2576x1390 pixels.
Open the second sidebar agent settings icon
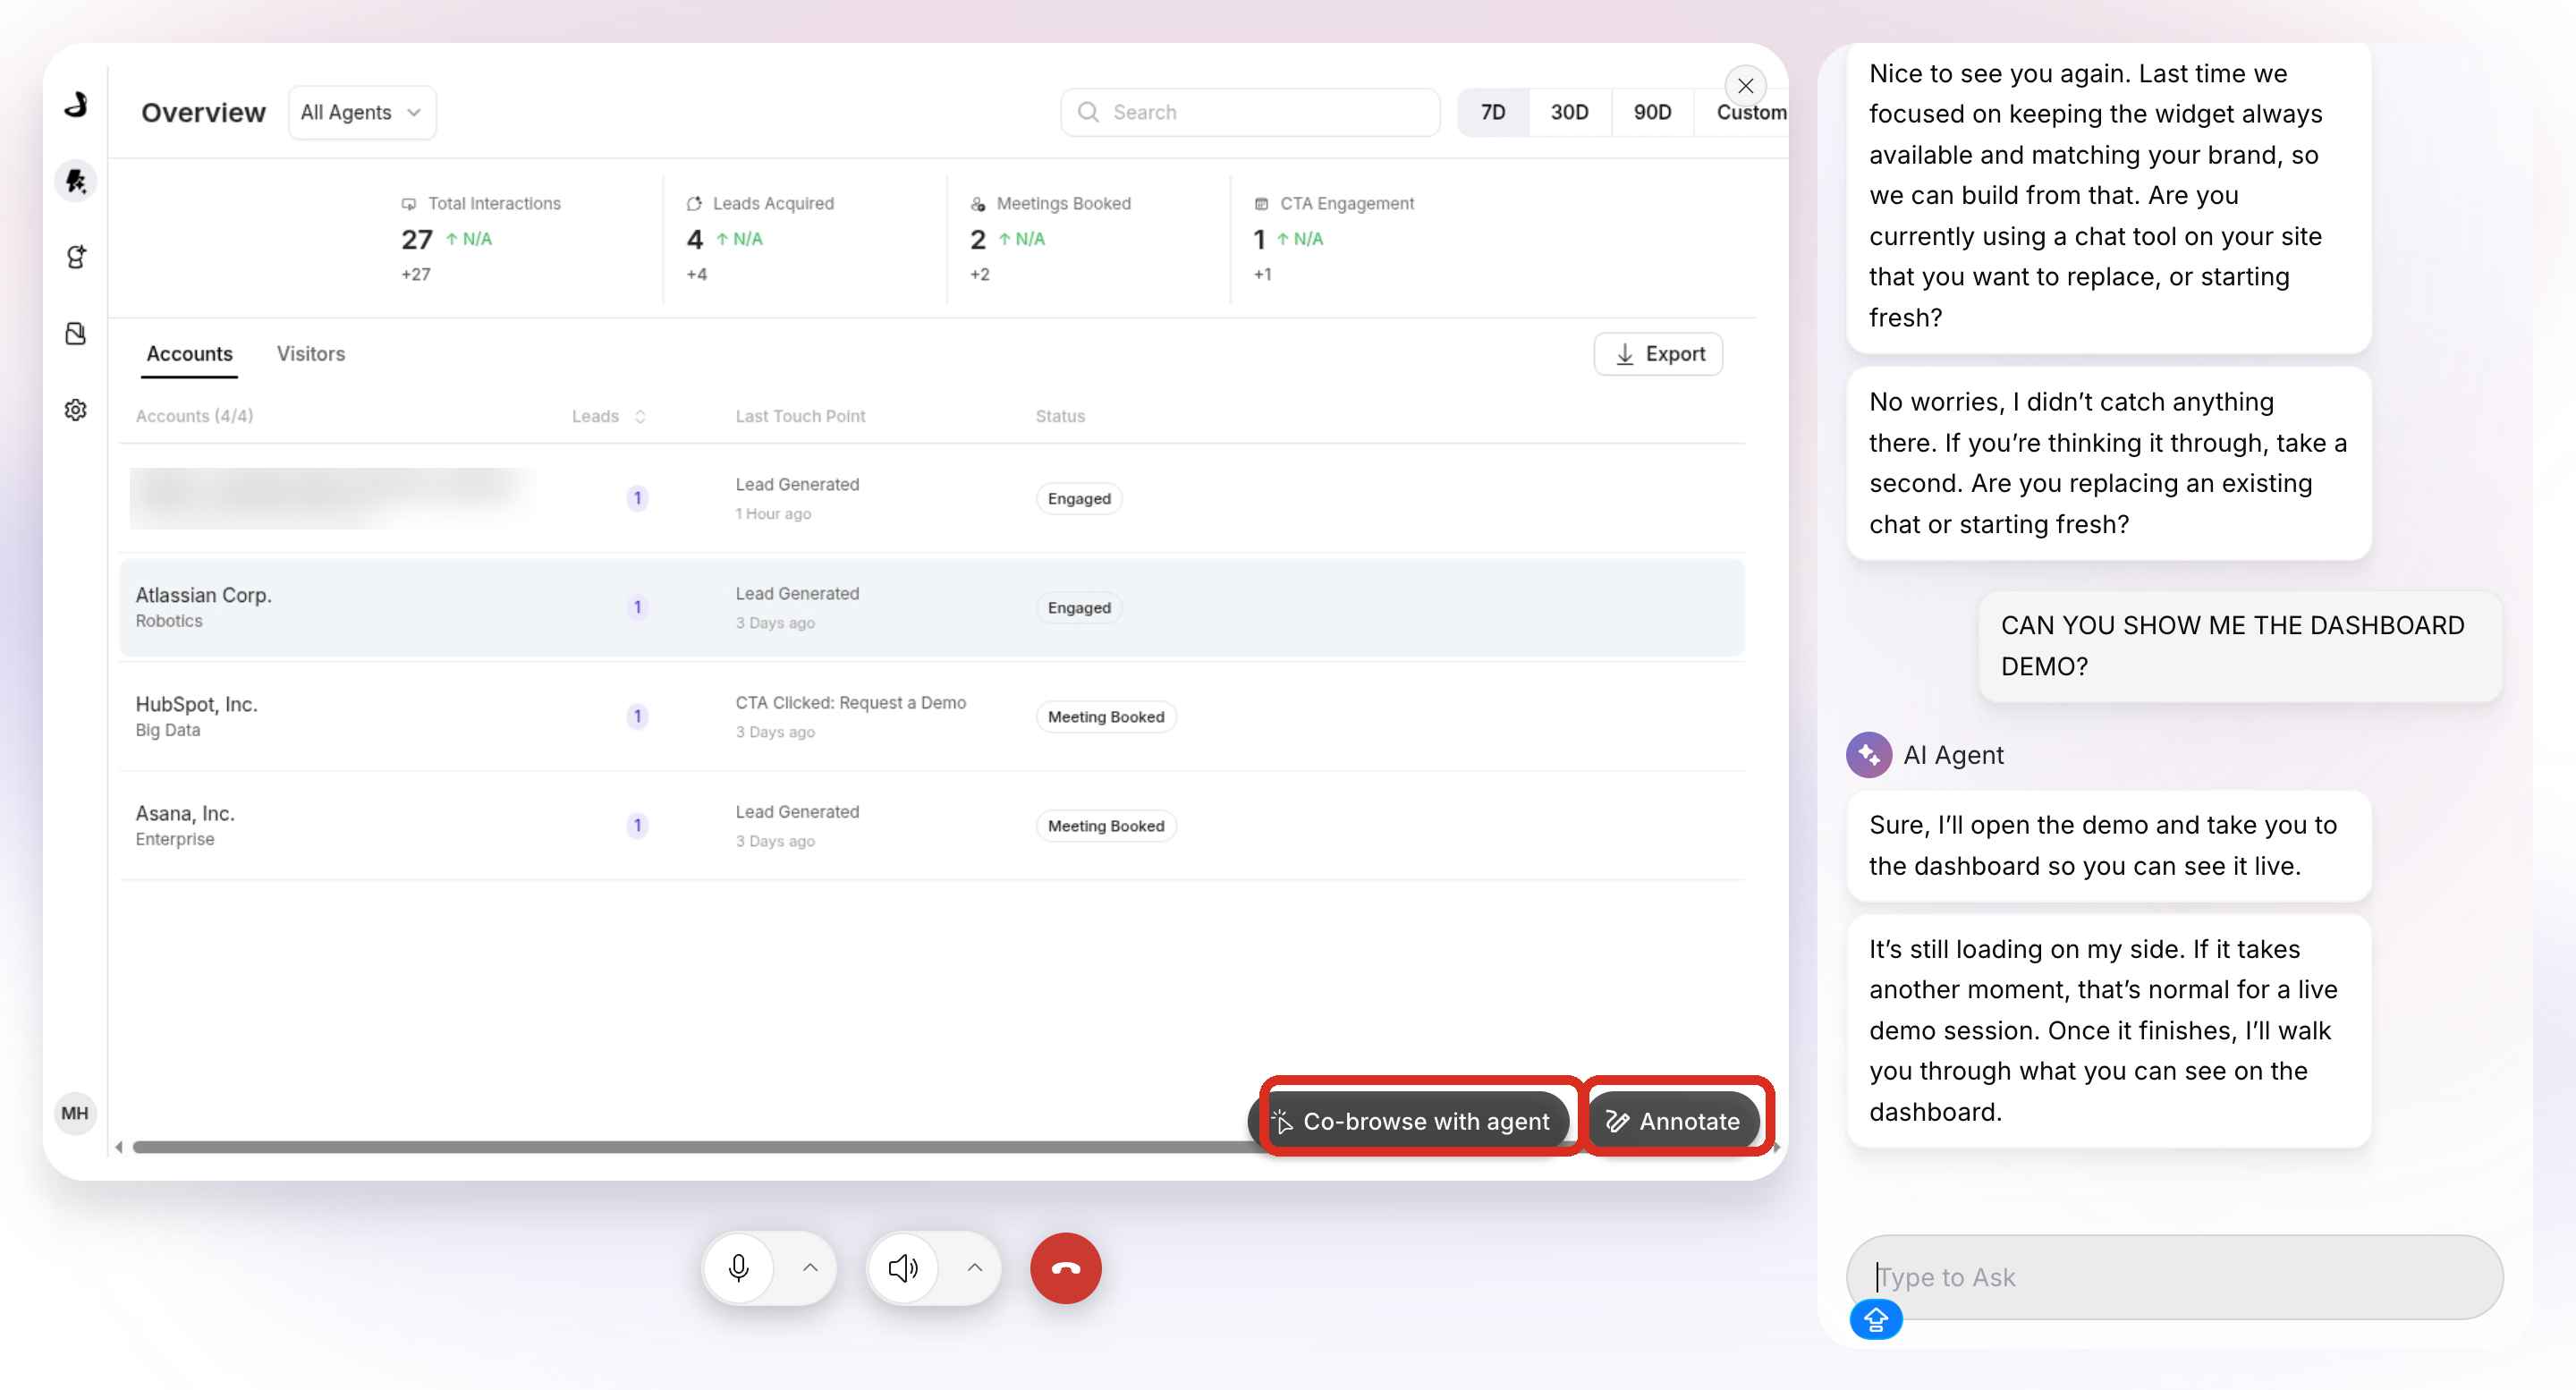tap(76, 257)
